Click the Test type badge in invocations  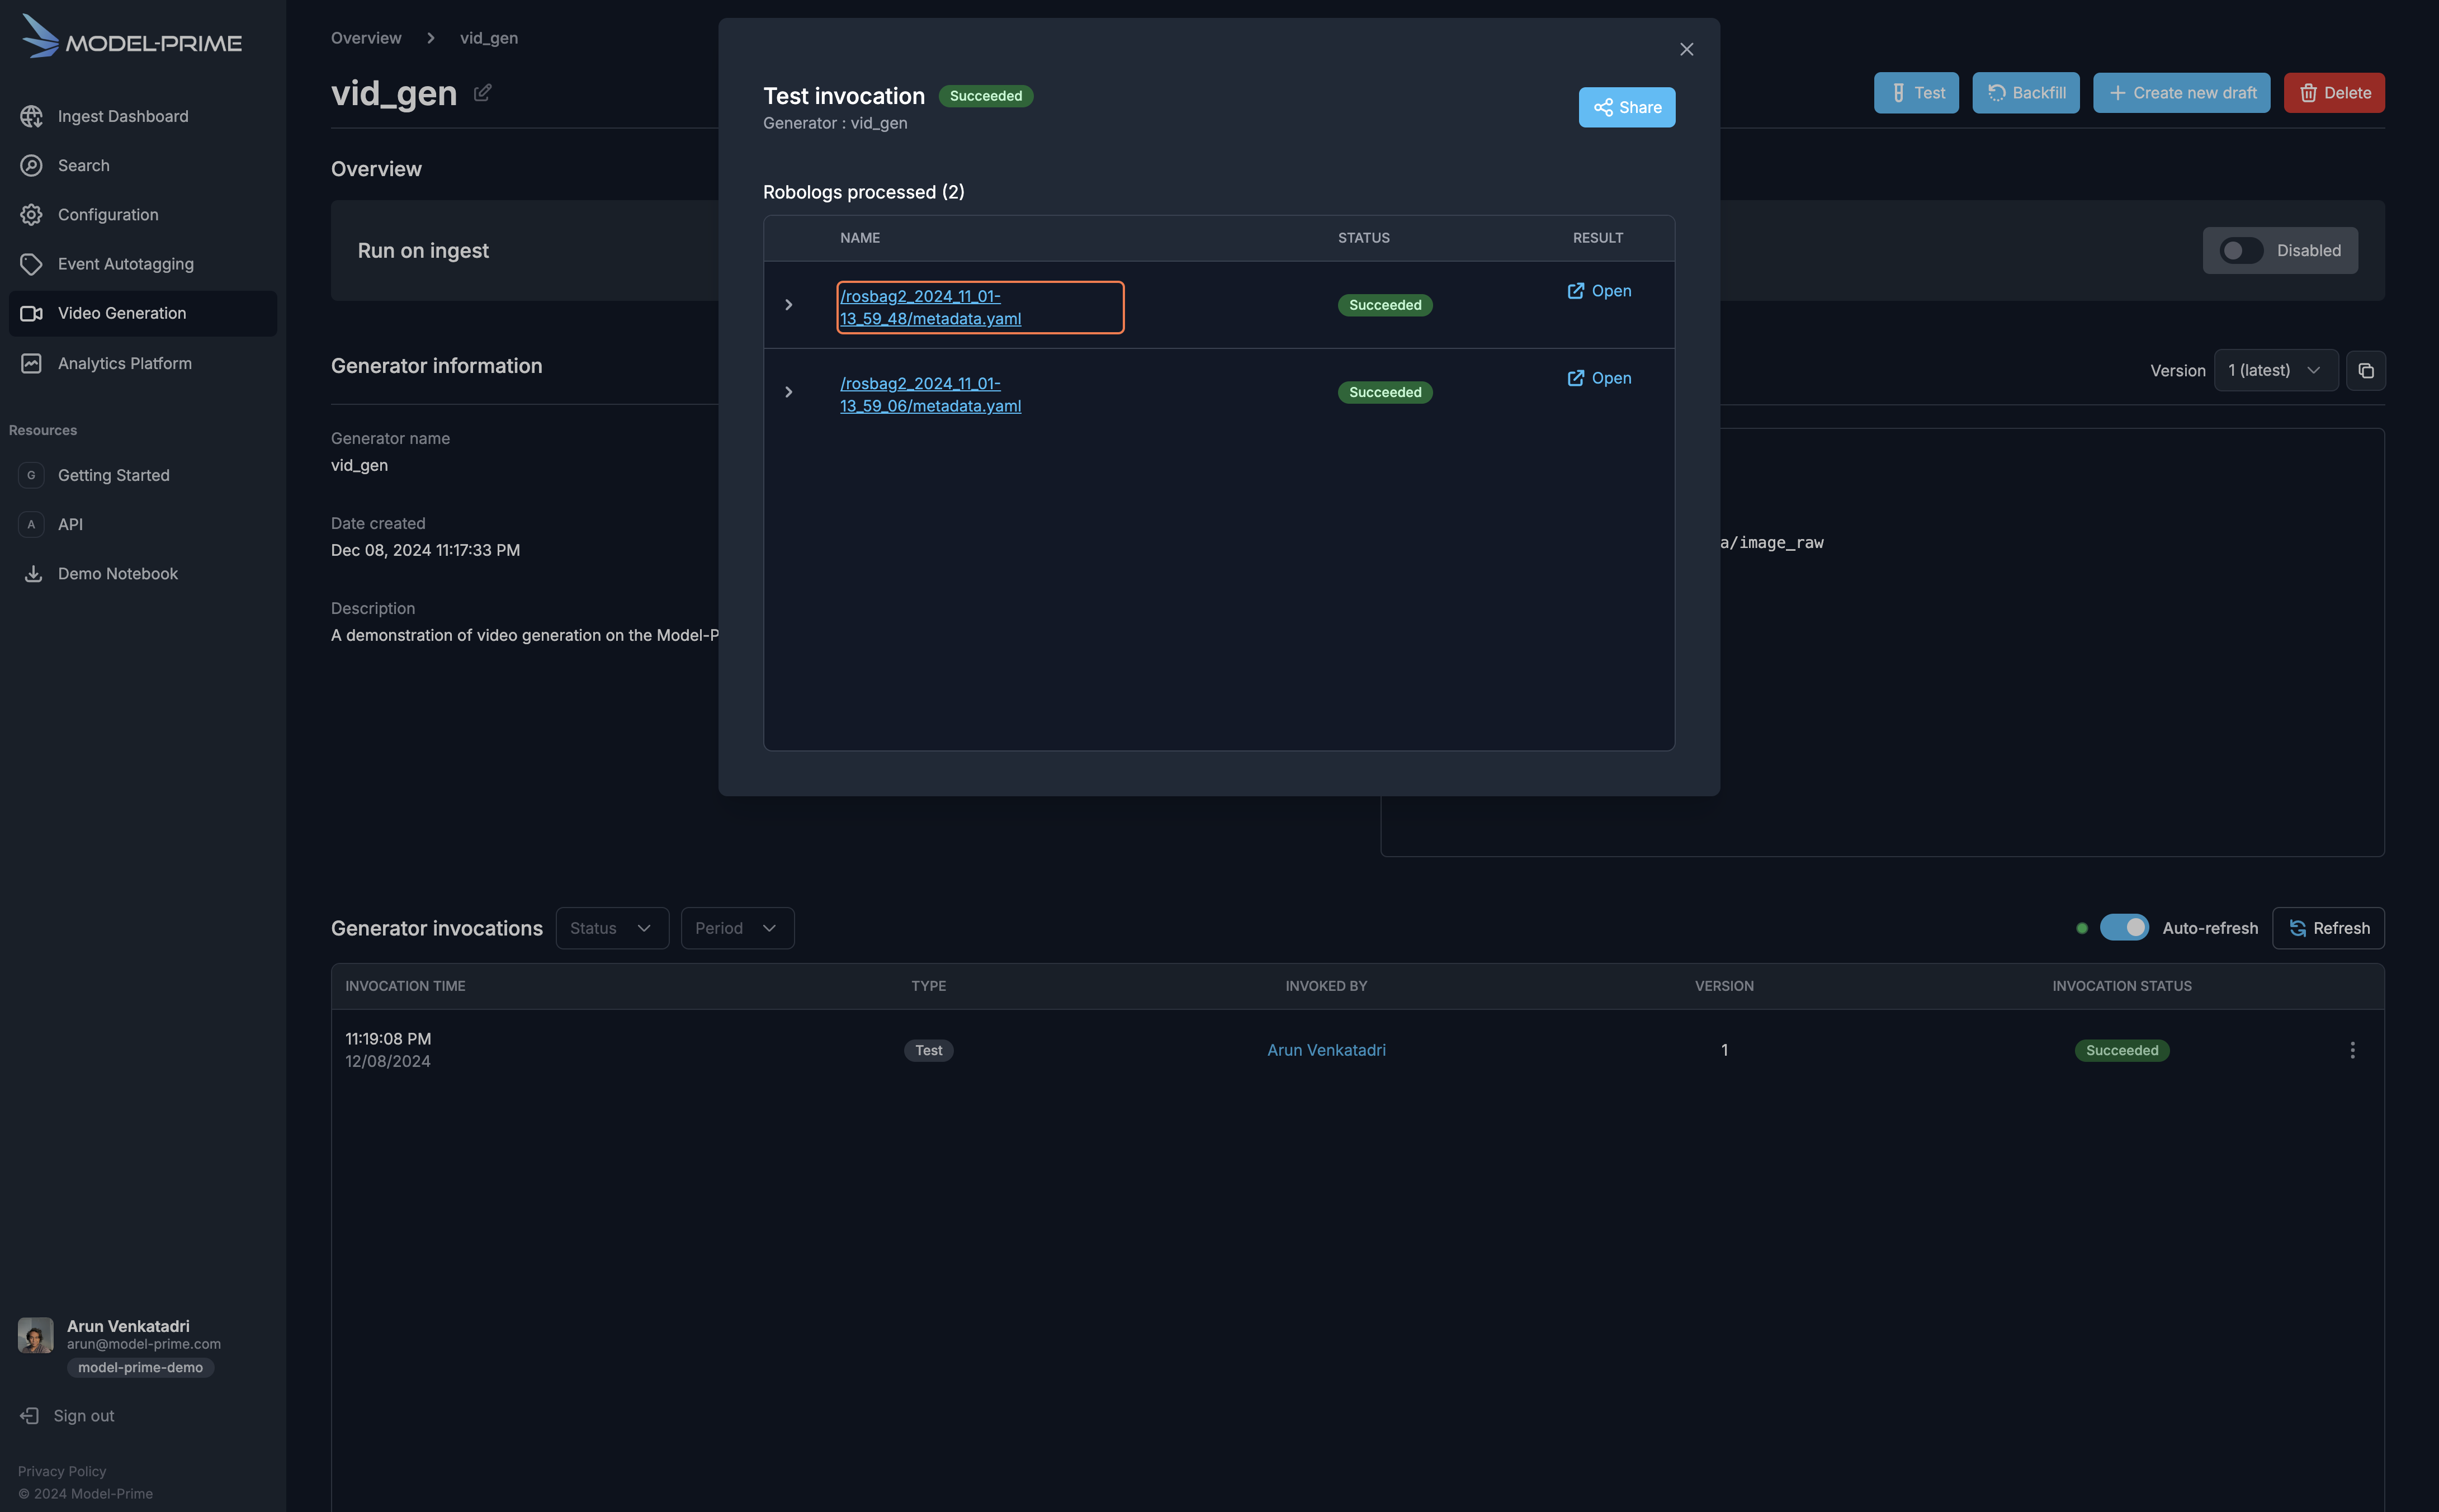[928, 1050]
